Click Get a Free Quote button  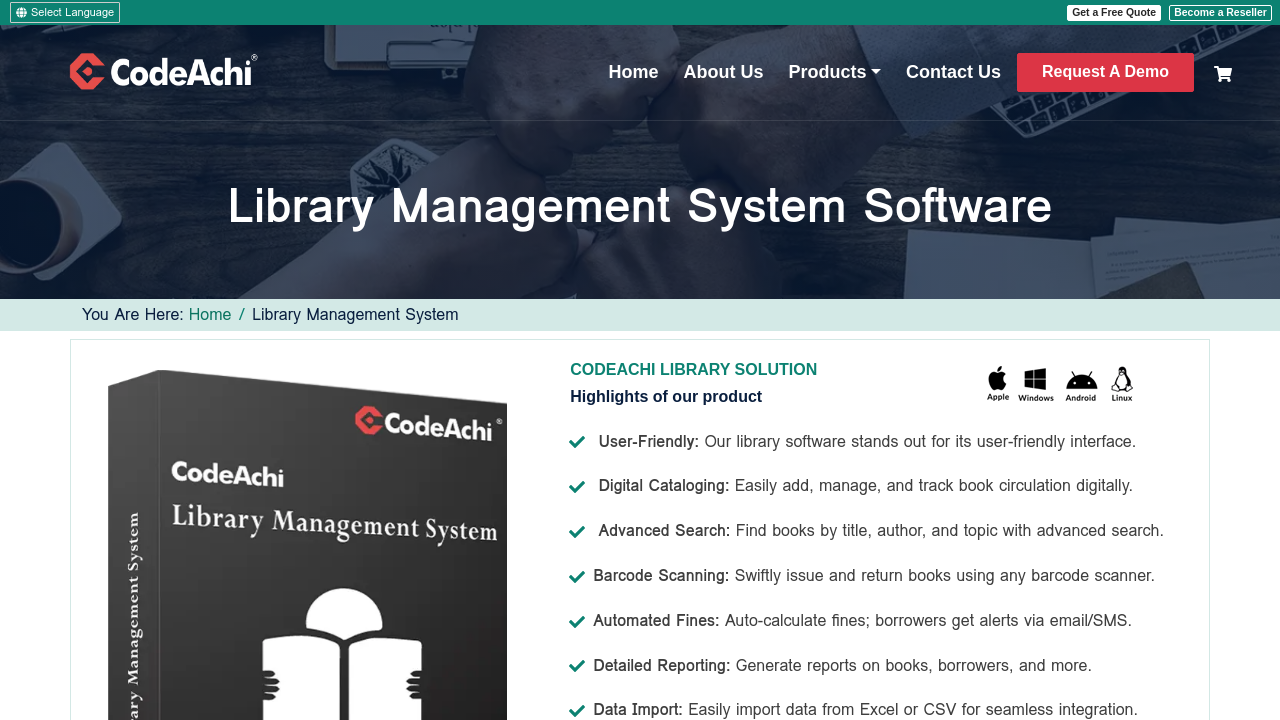[x=1114, y=13]
